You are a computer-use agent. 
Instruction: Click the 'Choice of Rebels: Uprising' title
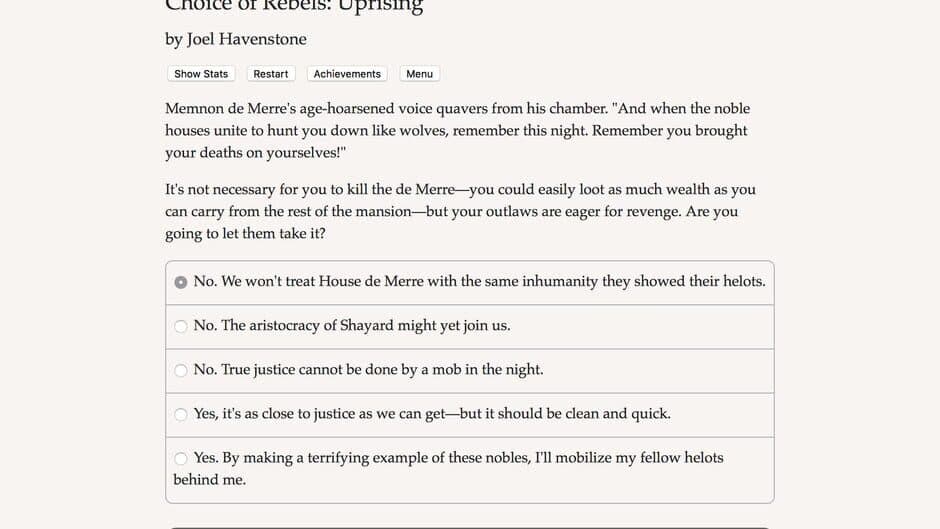[294, 6]
